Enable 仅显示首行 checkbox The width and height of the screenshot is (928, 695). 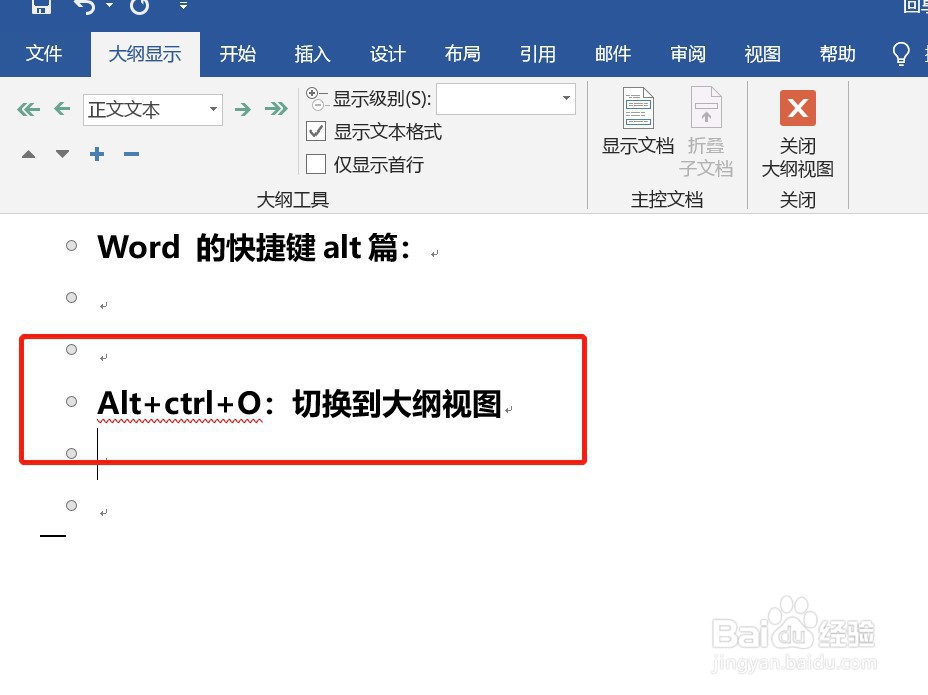click(x=316, y=164)
